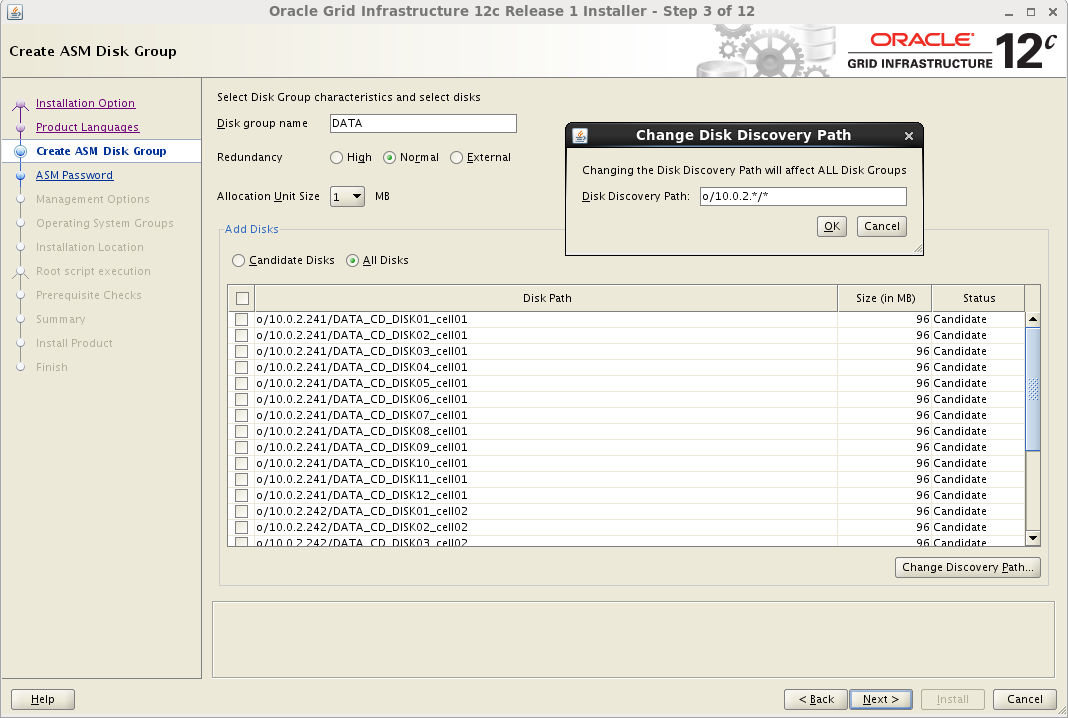Click the resize grip of the discovery path dialog

pyautogui.click(x=917, y=249)
